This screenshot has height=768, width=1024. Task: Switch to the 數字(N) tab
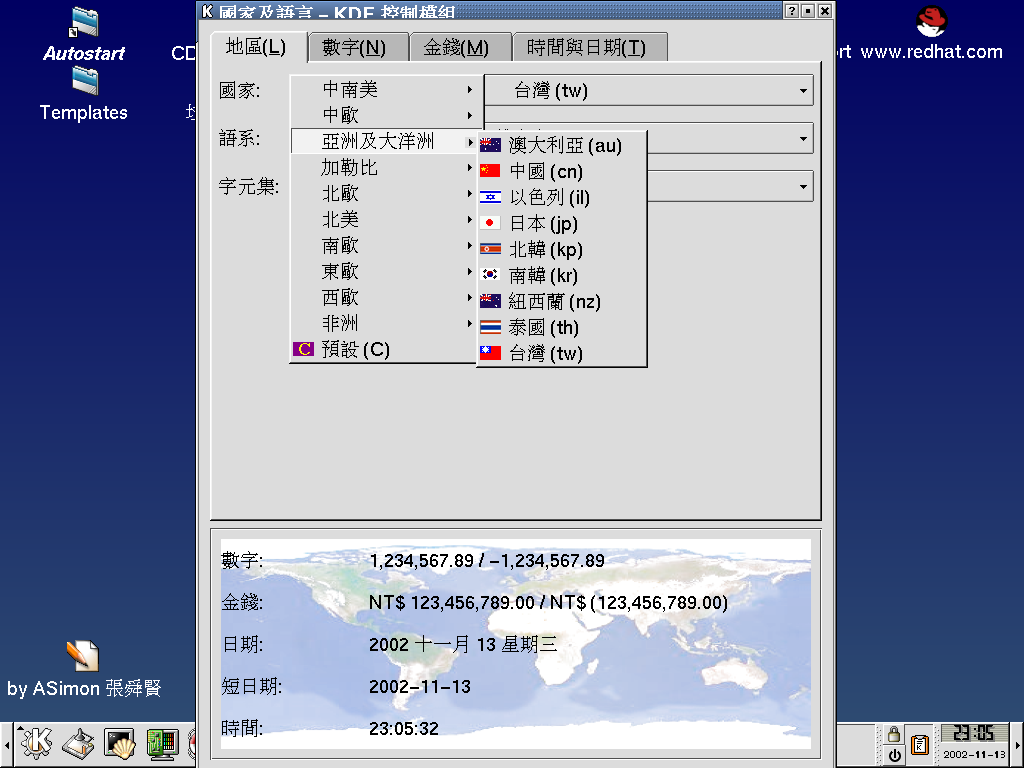[358, 48]
